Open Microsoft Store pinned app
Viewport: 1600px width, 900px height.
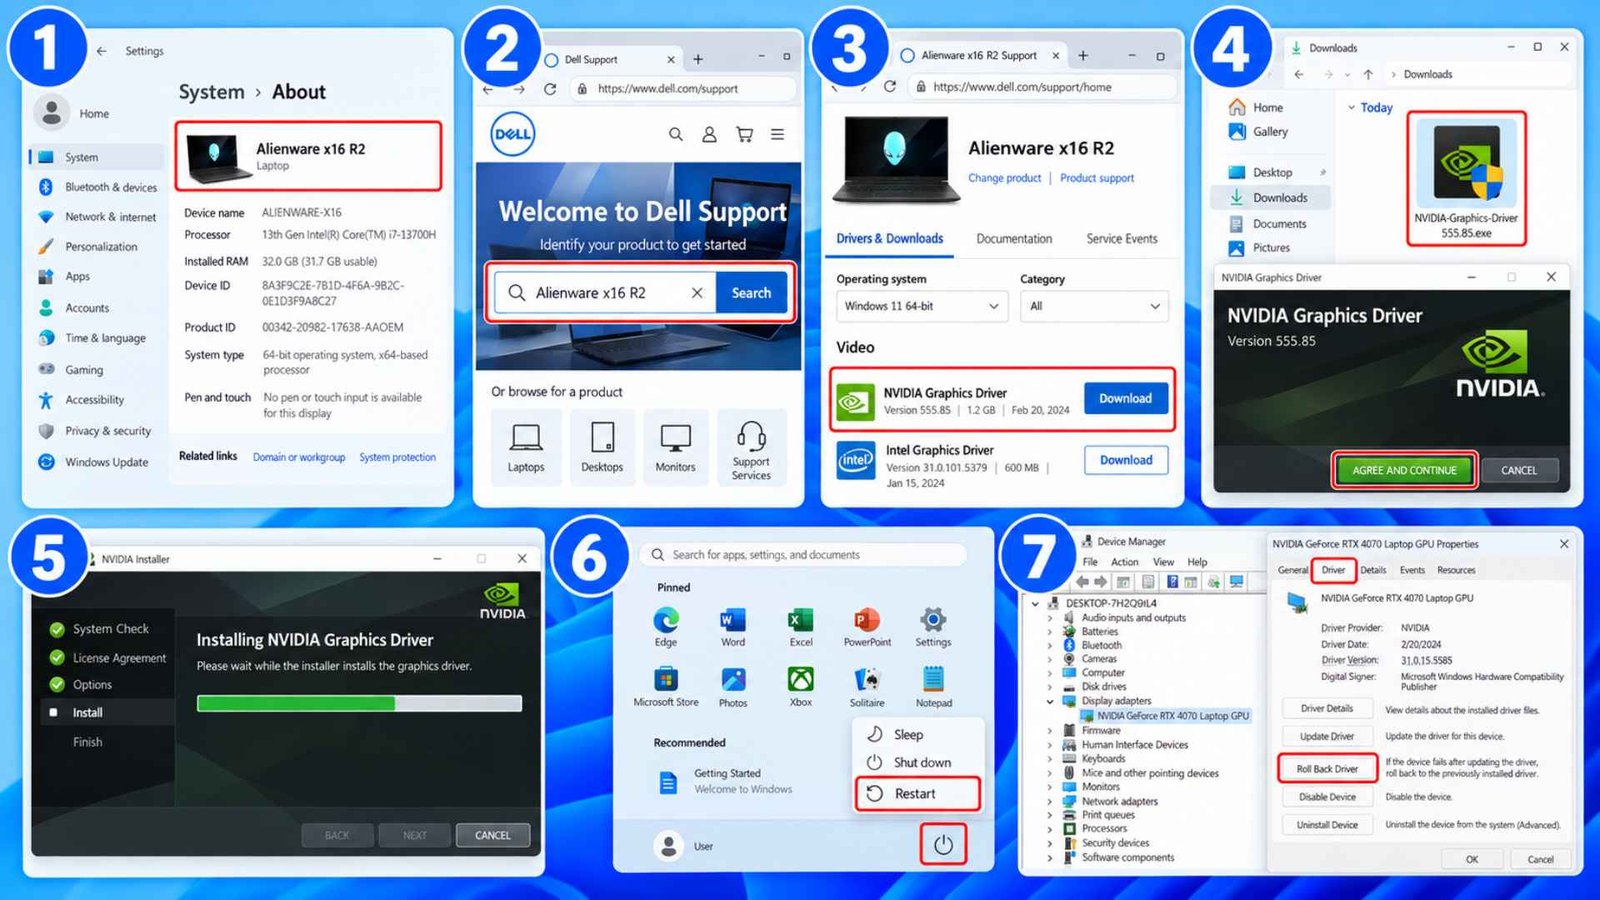click(666, 687)
